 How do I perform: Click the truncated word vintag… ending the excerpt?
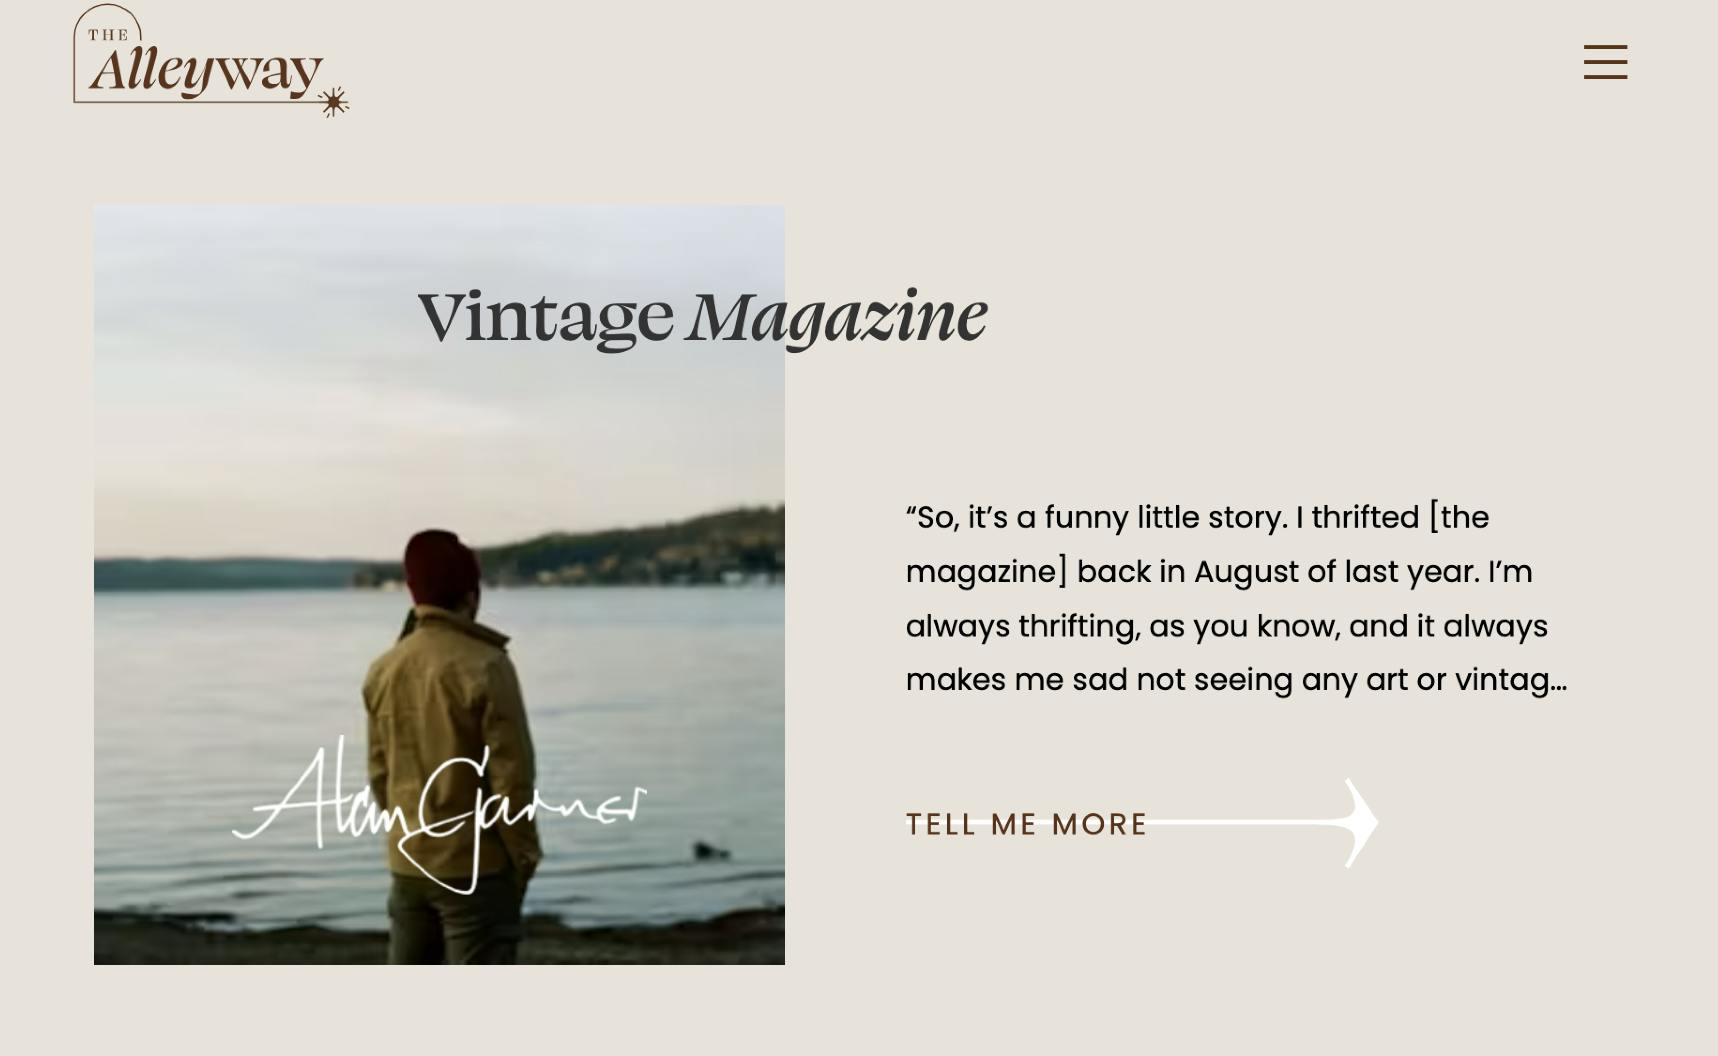(x=1510, y=680)
